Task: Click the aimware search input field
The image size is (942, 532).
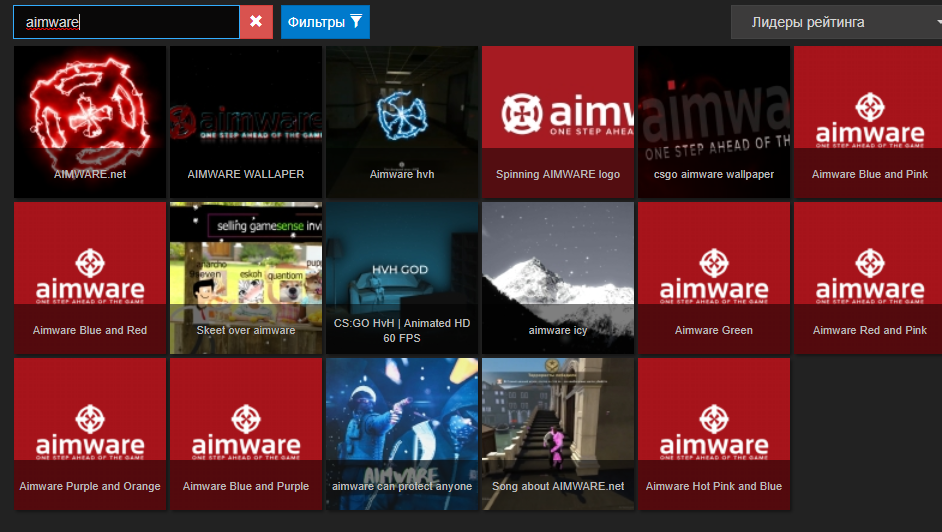Action: click(x=126, y=22)
